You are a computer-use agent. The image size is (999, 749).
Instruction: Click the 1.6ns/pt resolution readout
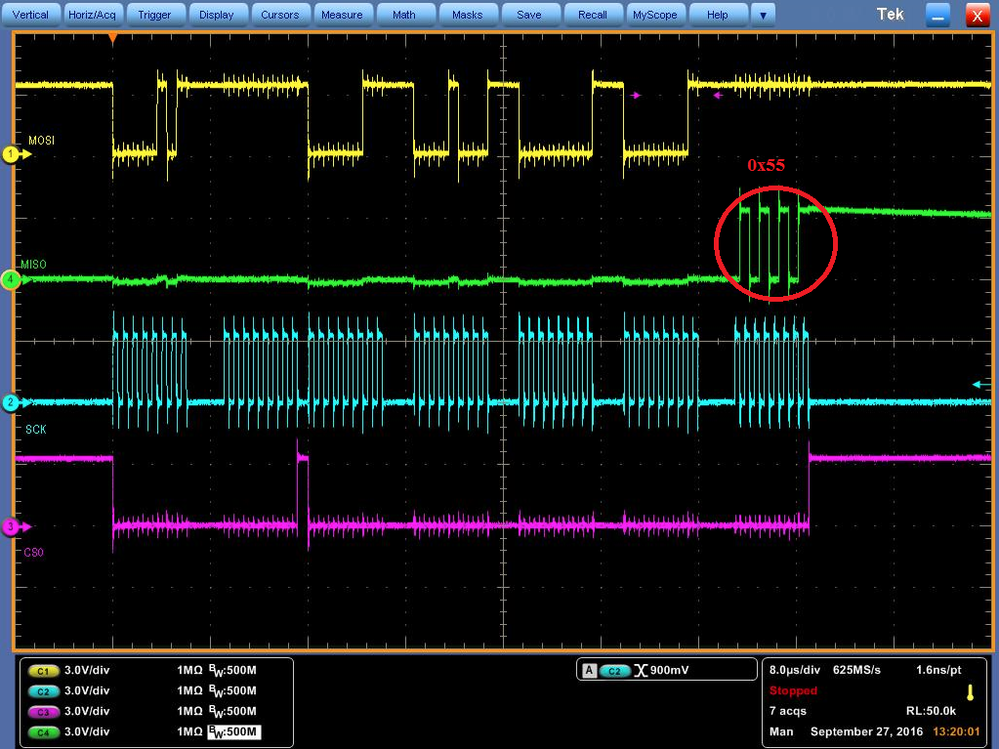(x=938, y=670)
